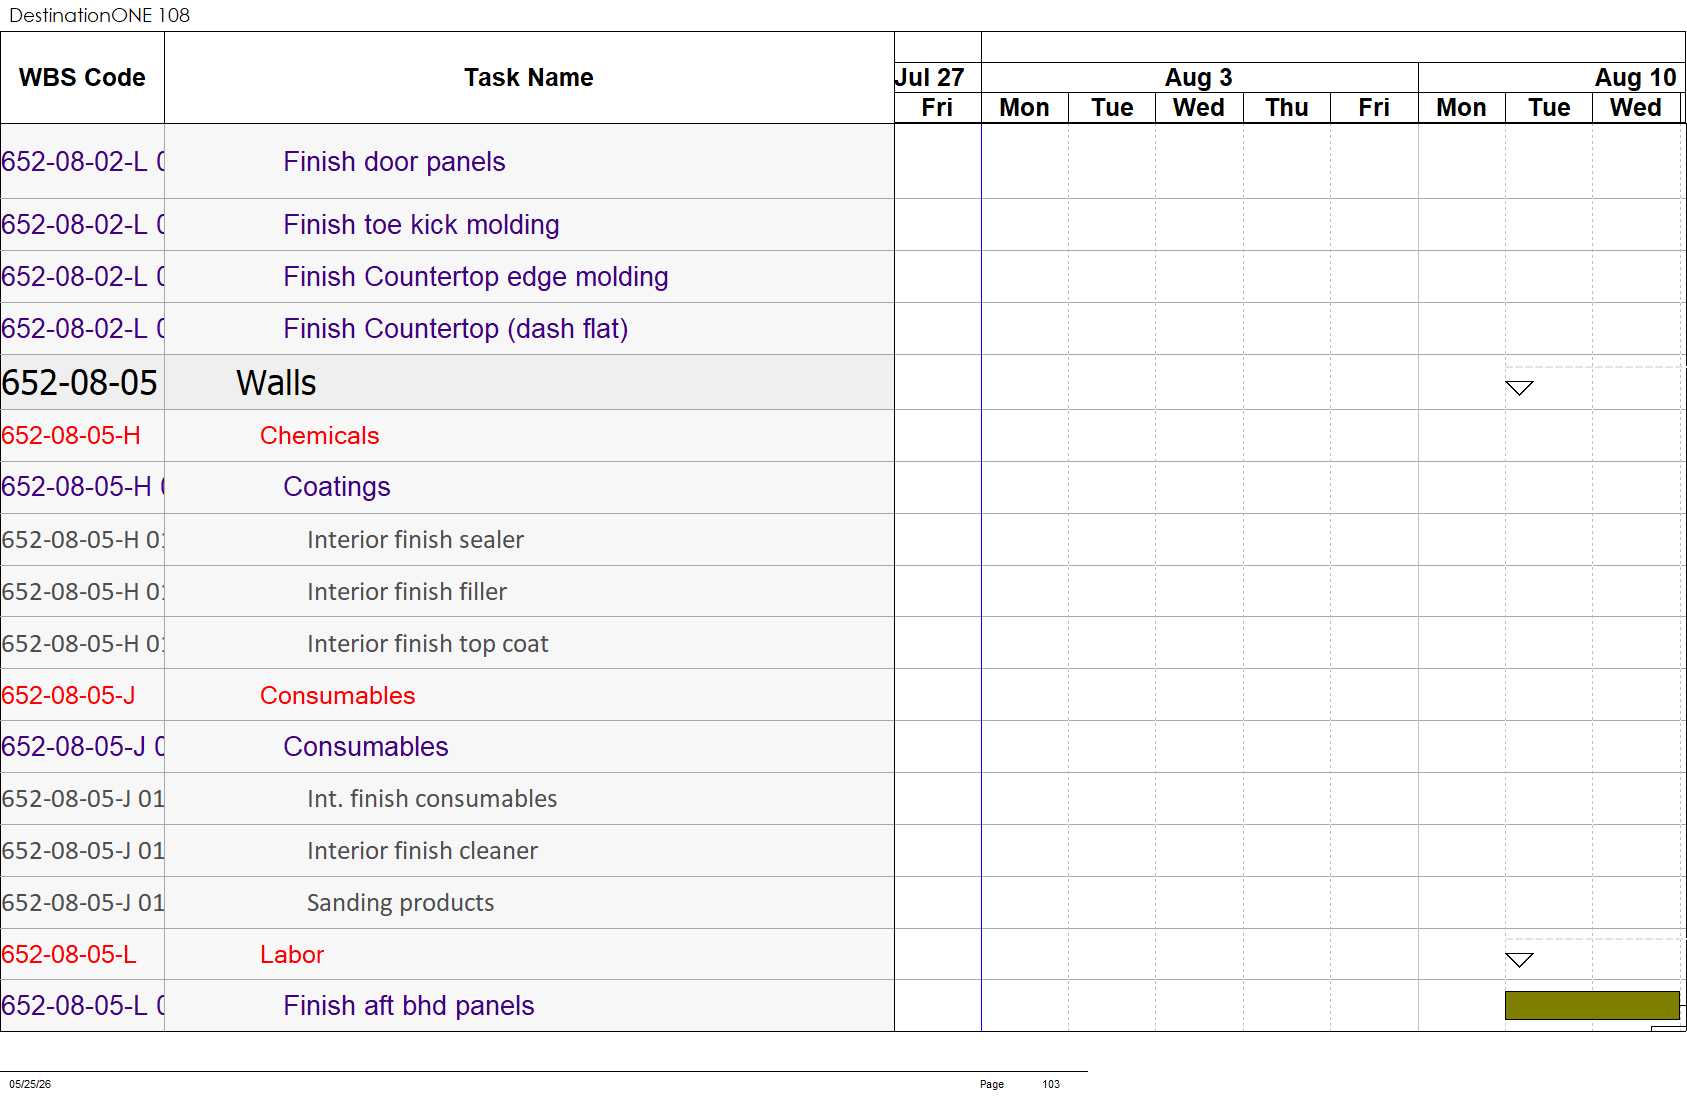The width and height of the screenshot is (1687, 1097).
Task: Select the Jul 27 week header
Action: 937,78
